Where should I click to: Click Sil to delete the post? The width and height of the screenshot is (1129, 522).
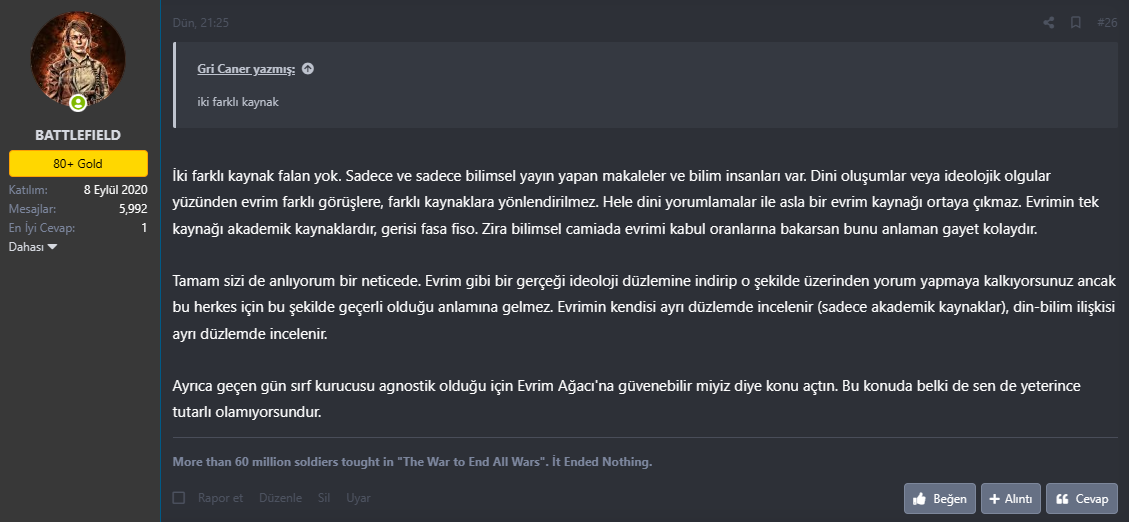coord(323,498)
